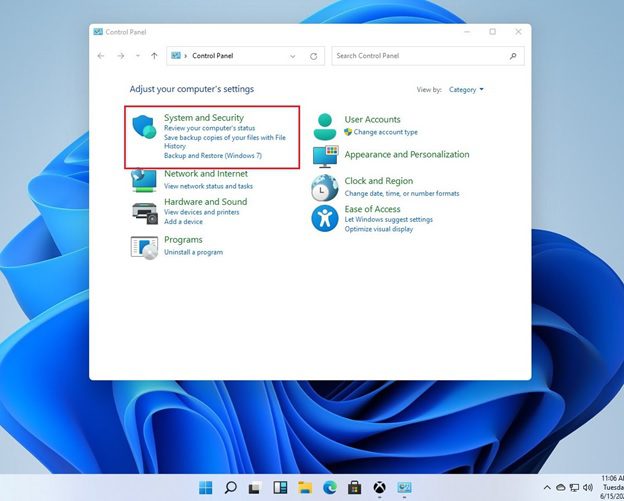Open the Clock and Region globe icon
This screenshot has height=501, width=624.
click(x=325, y=187)
